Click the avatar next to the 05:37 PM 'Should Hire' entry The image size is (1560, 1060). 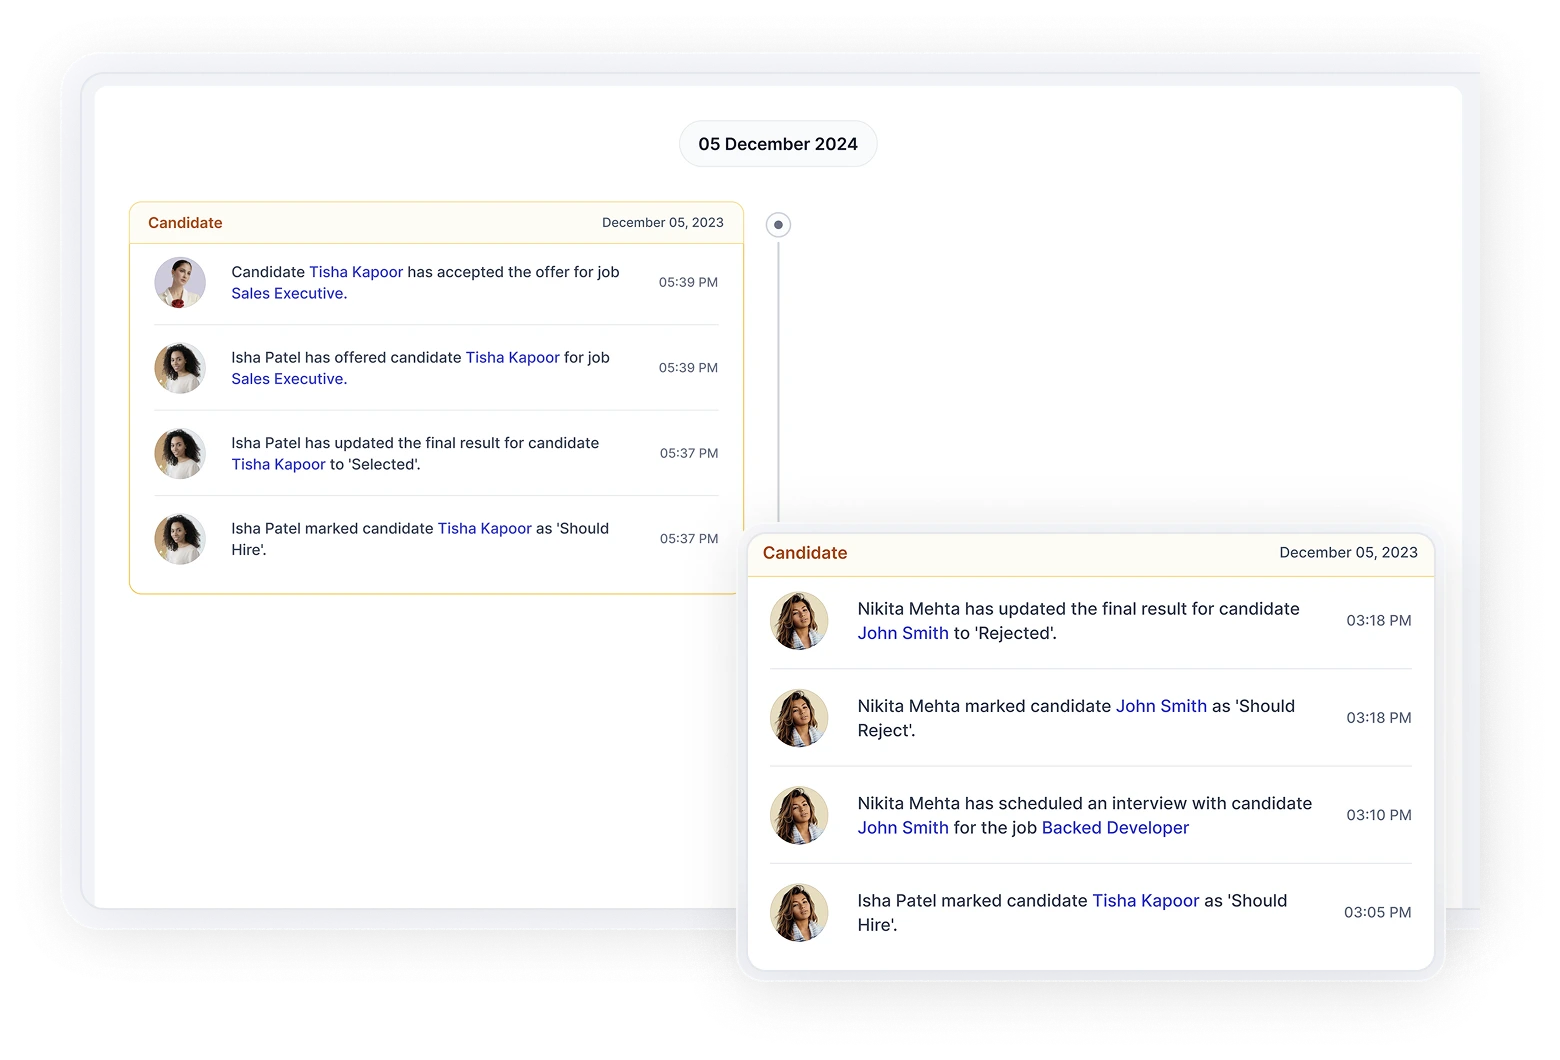pyautogui.click(x=180, y=539)
